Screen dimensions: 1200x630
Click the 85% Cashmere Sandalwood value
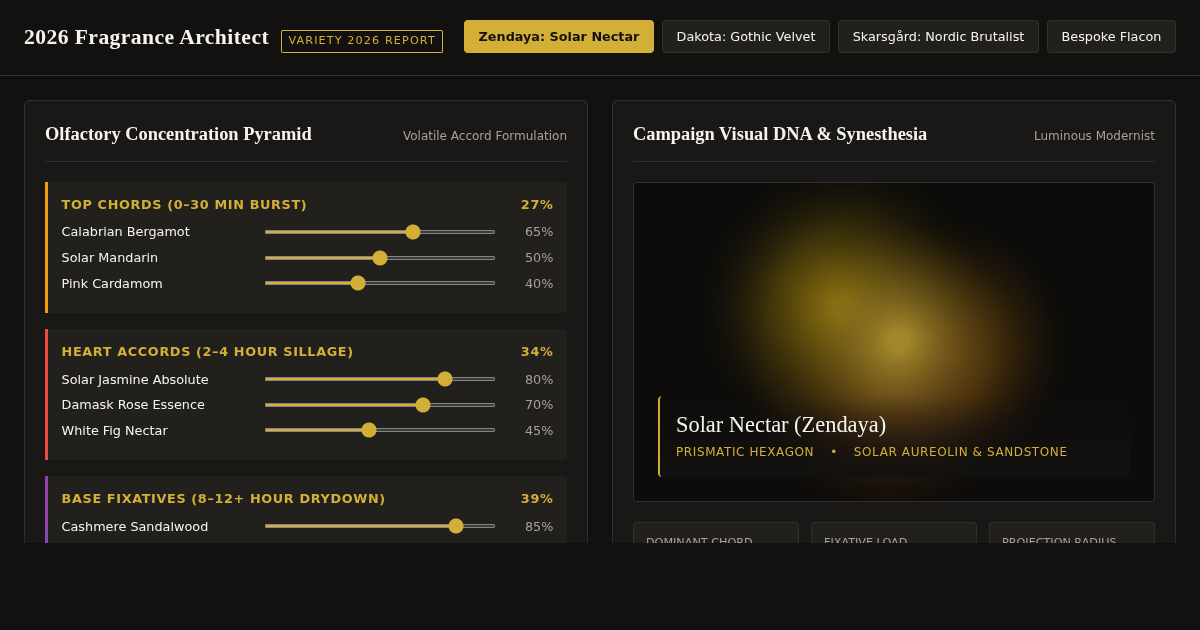[539, 527]
